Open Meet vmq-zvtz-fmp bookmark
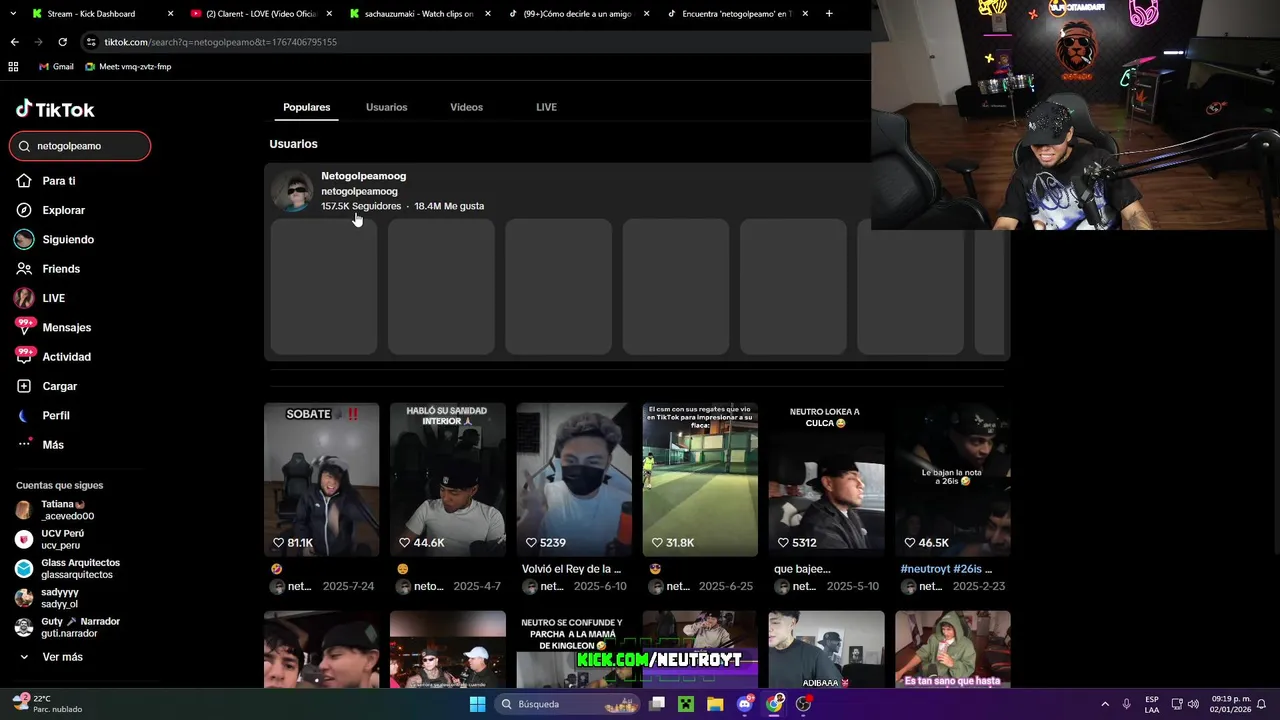Image resolution: width=1280 pixels, height=720 pixels. click(128, 67)
